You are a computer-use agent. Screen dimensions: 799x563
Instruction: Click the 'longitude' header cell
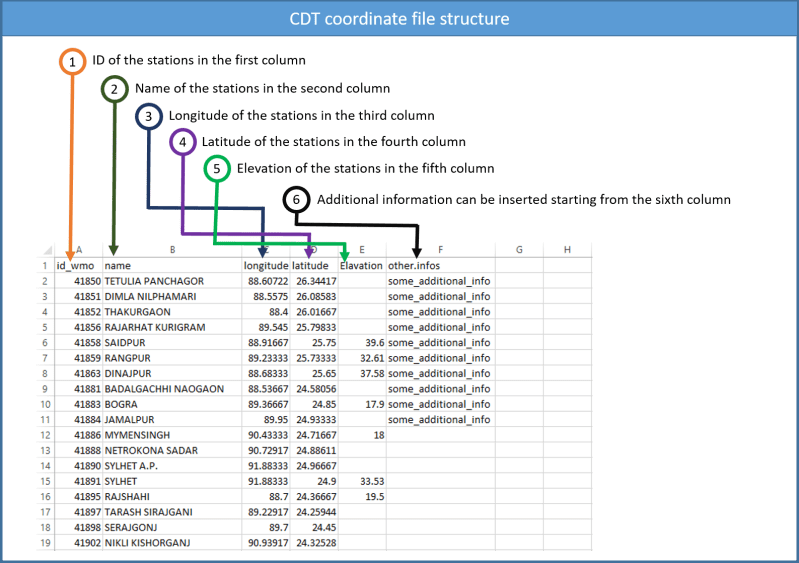pos(266,266)
